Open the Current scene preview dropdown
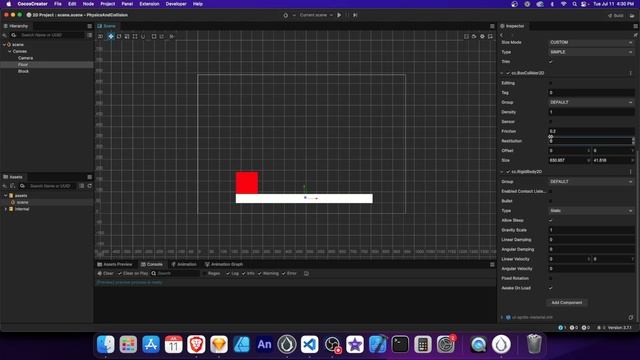This screenshot has width=640, height=360. (x=316, y=15)
